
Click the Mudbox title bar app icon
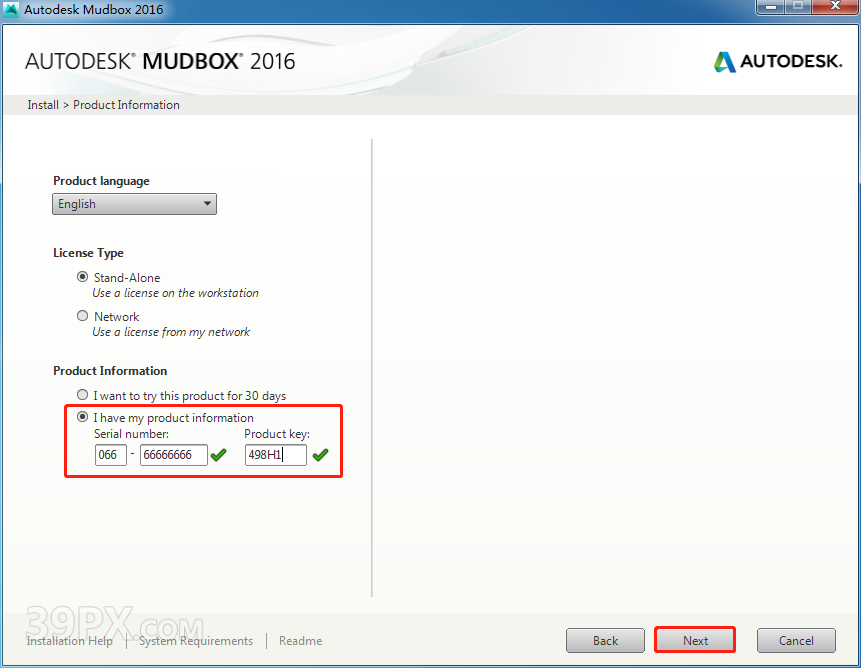pyautogui.click(x=12, y=10)
